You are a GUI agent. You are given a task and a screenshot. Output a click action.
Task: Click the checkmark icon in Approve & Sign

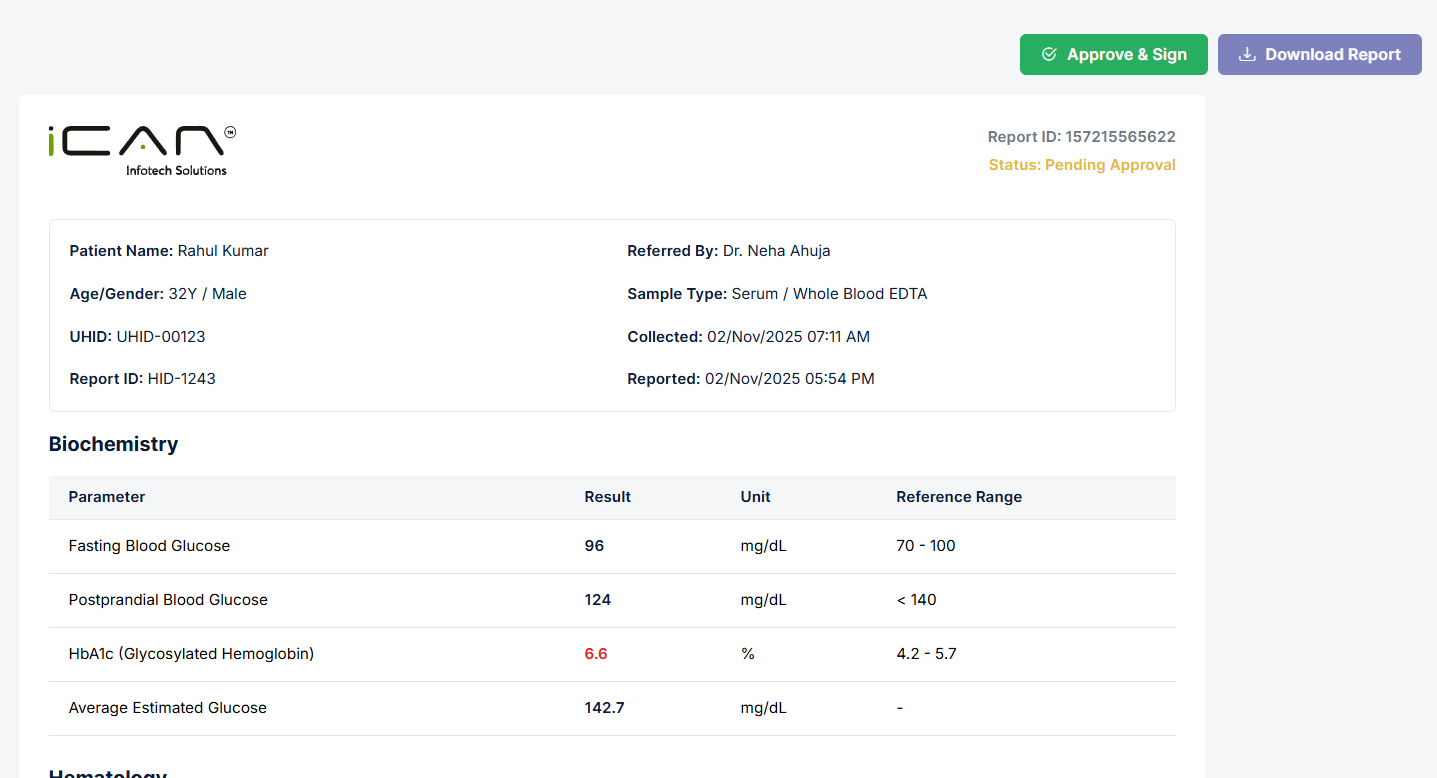tap(1049, 55)
